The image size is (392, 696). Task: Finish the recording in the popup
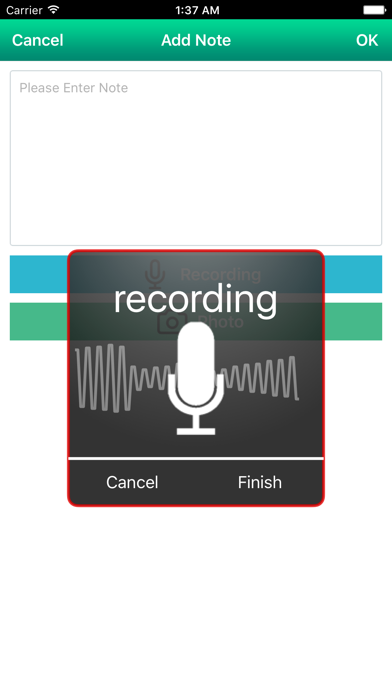260,482
